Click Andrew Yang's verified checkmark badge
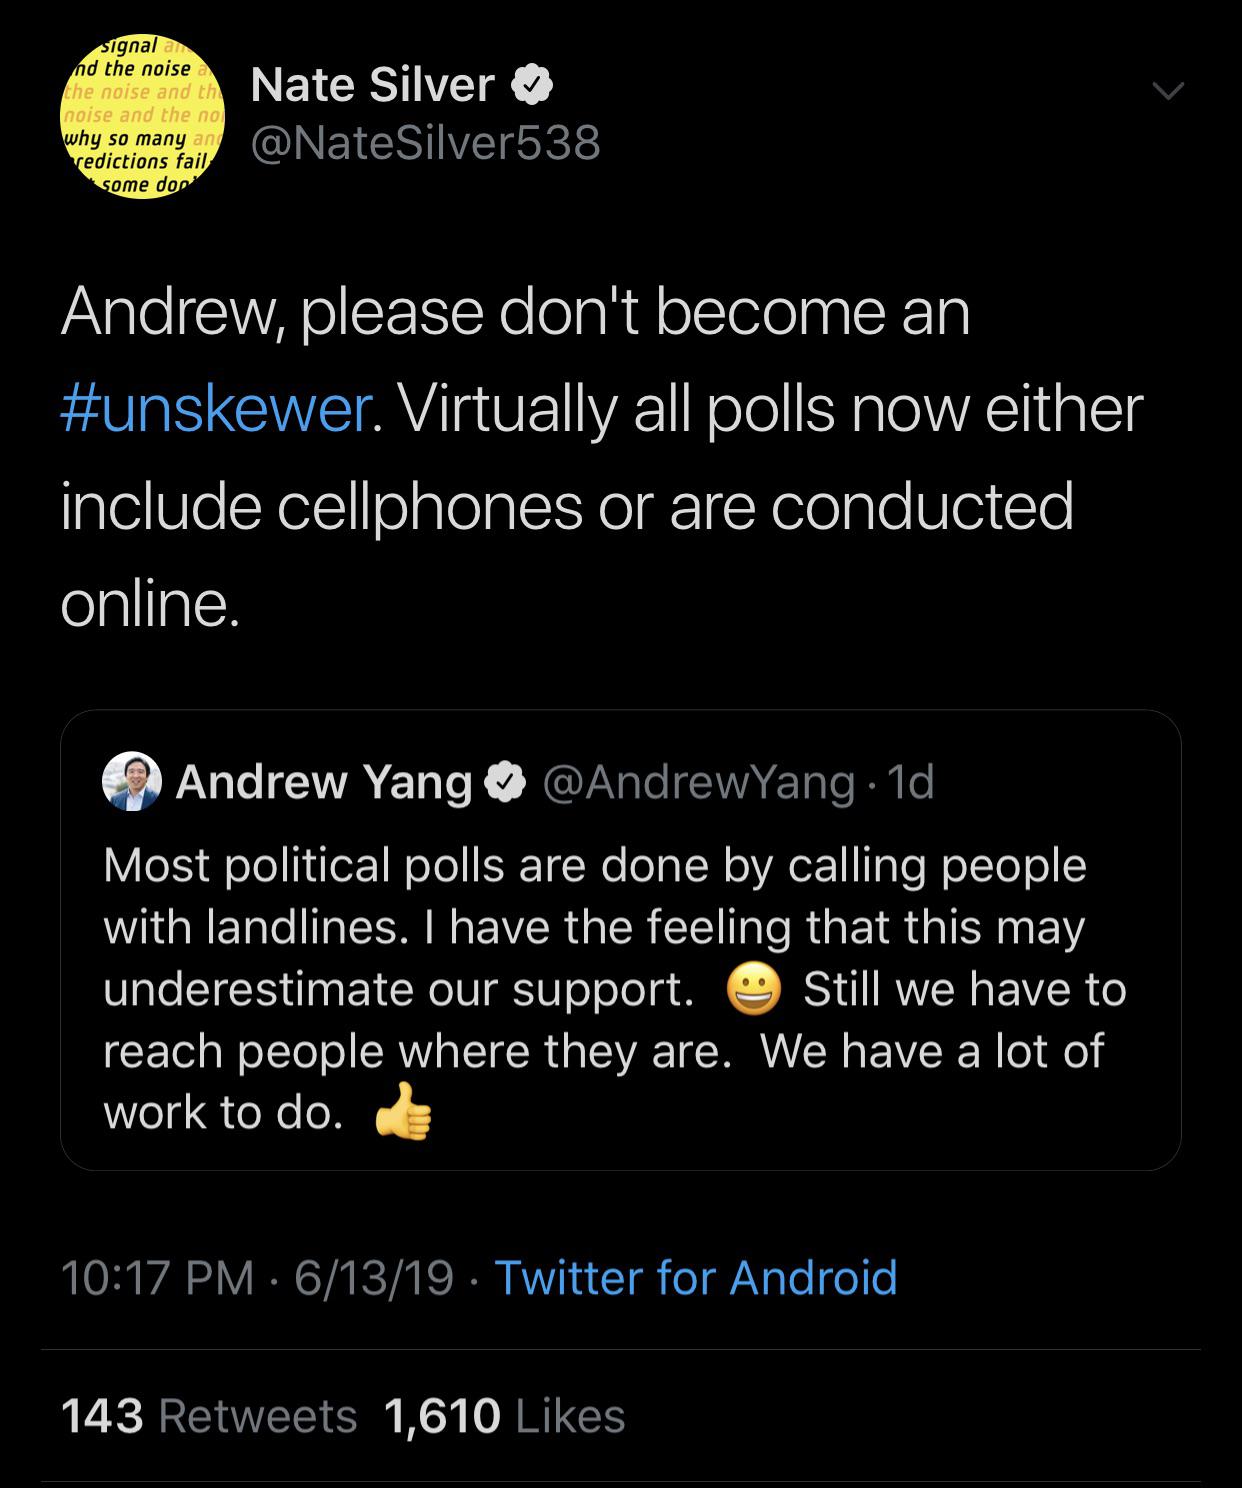Image resolution: width=1242 pixels, height=1488 pixels. [x=506, y=783]
